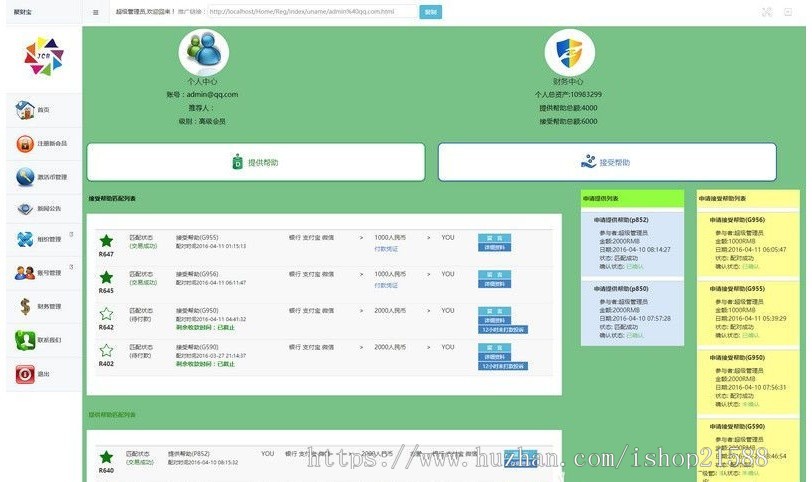Expand the account management submenu badge
This screenshot has height=482, width=812.
pyautogui.click(x=71, y=267)
